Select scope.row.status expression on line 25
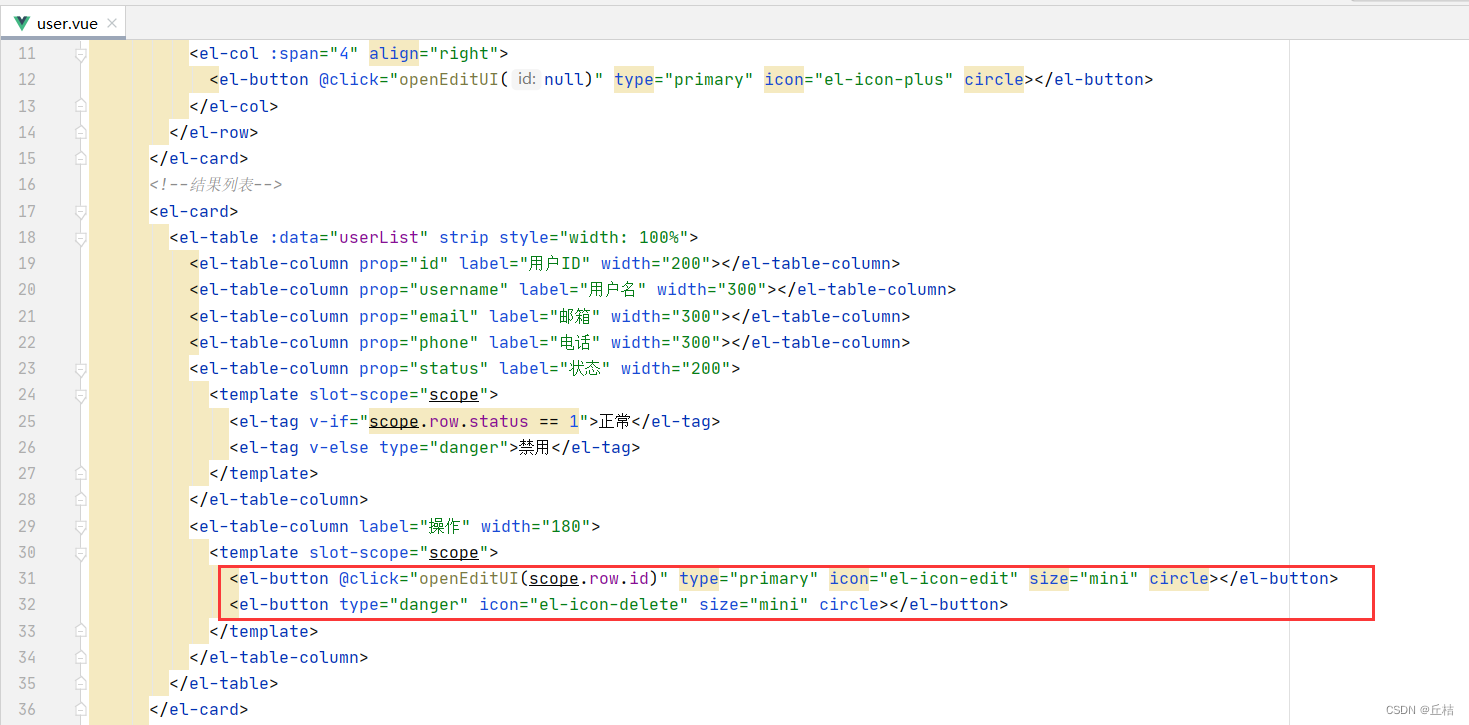The image size is (1469, 725). pos(444,421)
